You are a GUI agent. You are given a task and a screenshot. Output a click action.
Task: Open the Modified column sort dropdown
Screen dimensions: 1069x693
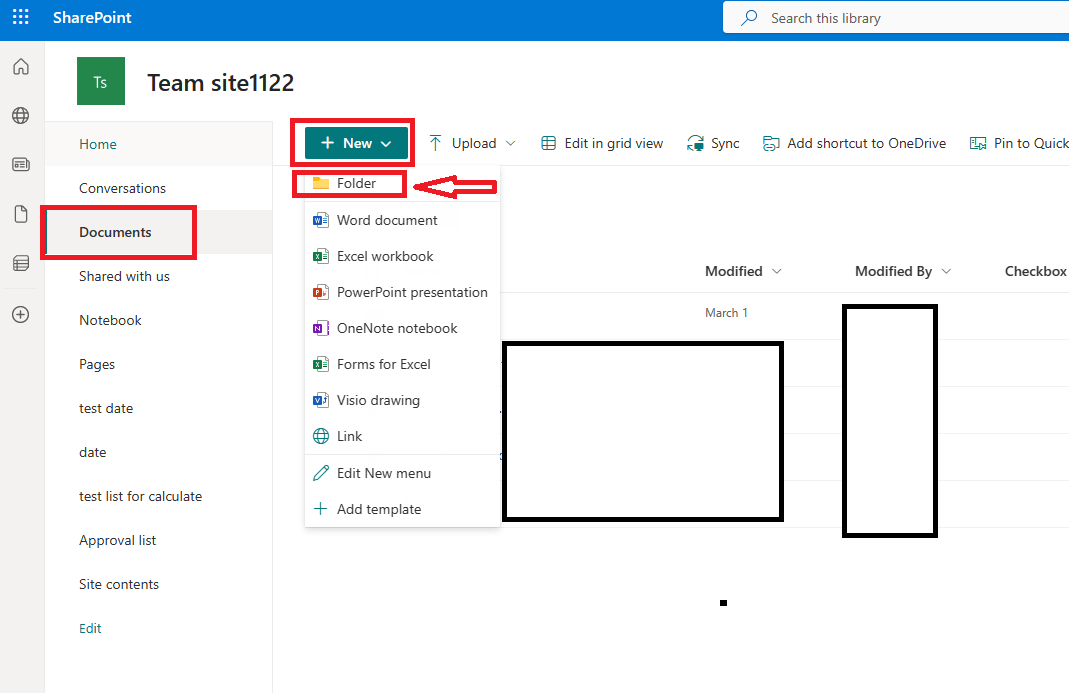[743, 271]
